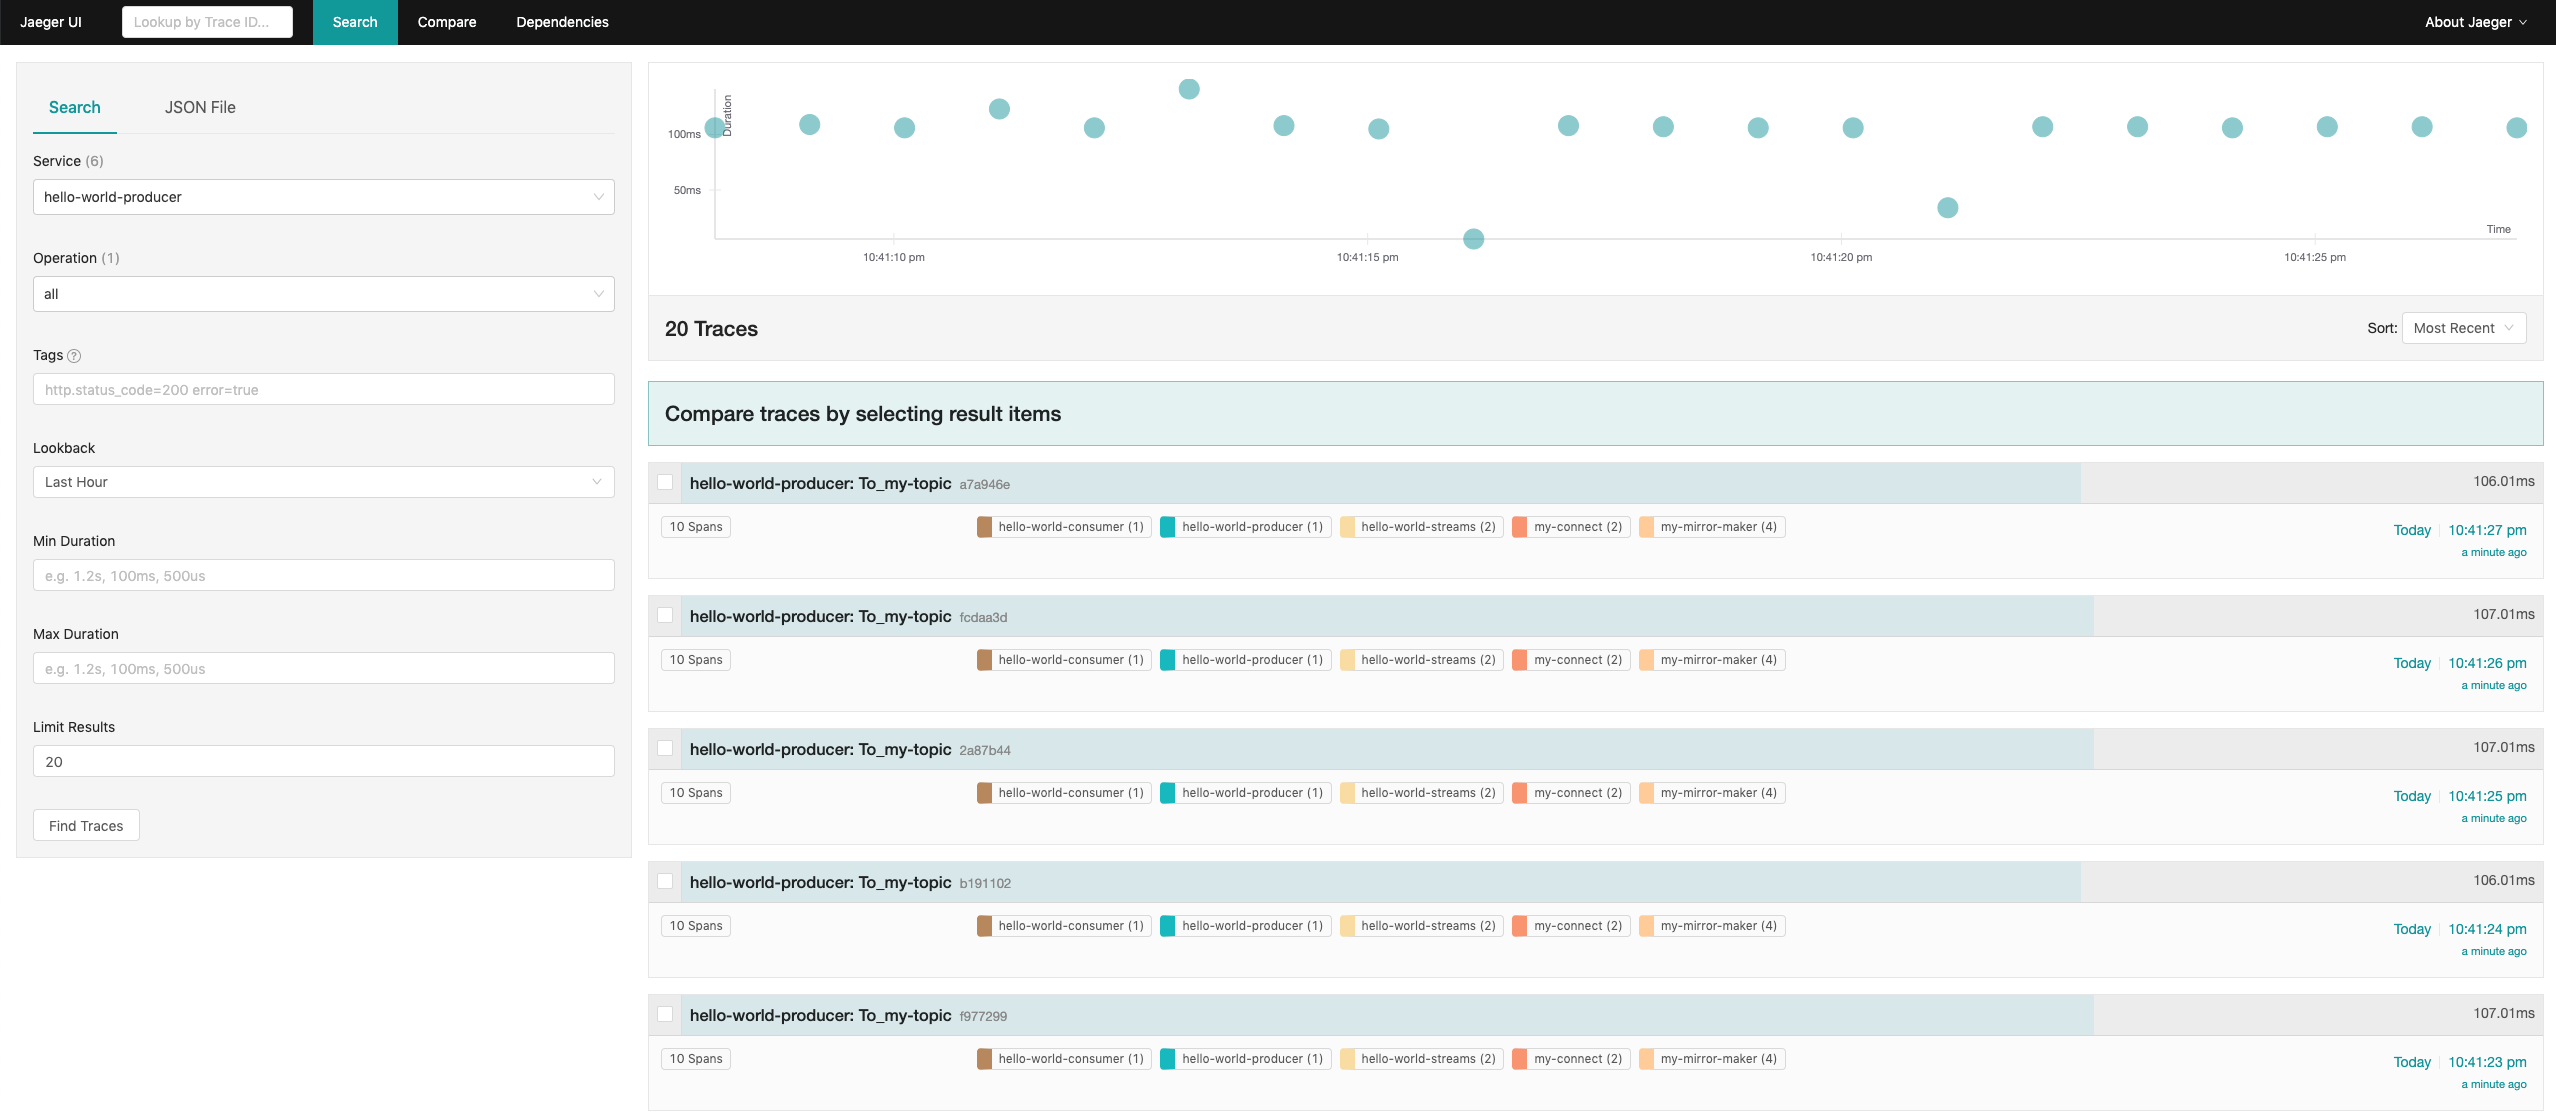Open the Service dropdown showing hello-world-producer
Viewport: 2556px width, 1116px height.
pos(324,197)
